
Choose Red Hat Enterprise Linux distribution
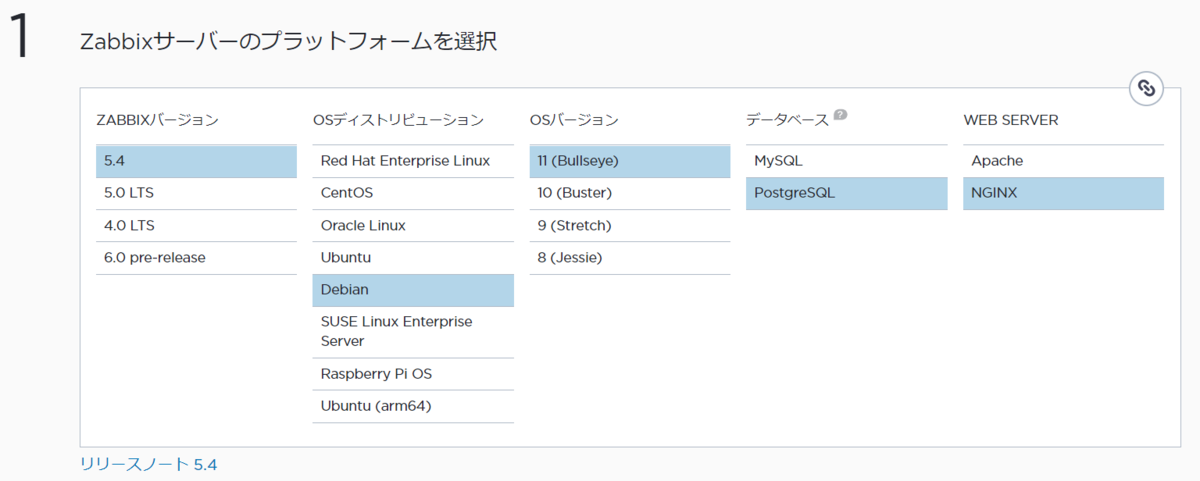(x=413, y=161)
